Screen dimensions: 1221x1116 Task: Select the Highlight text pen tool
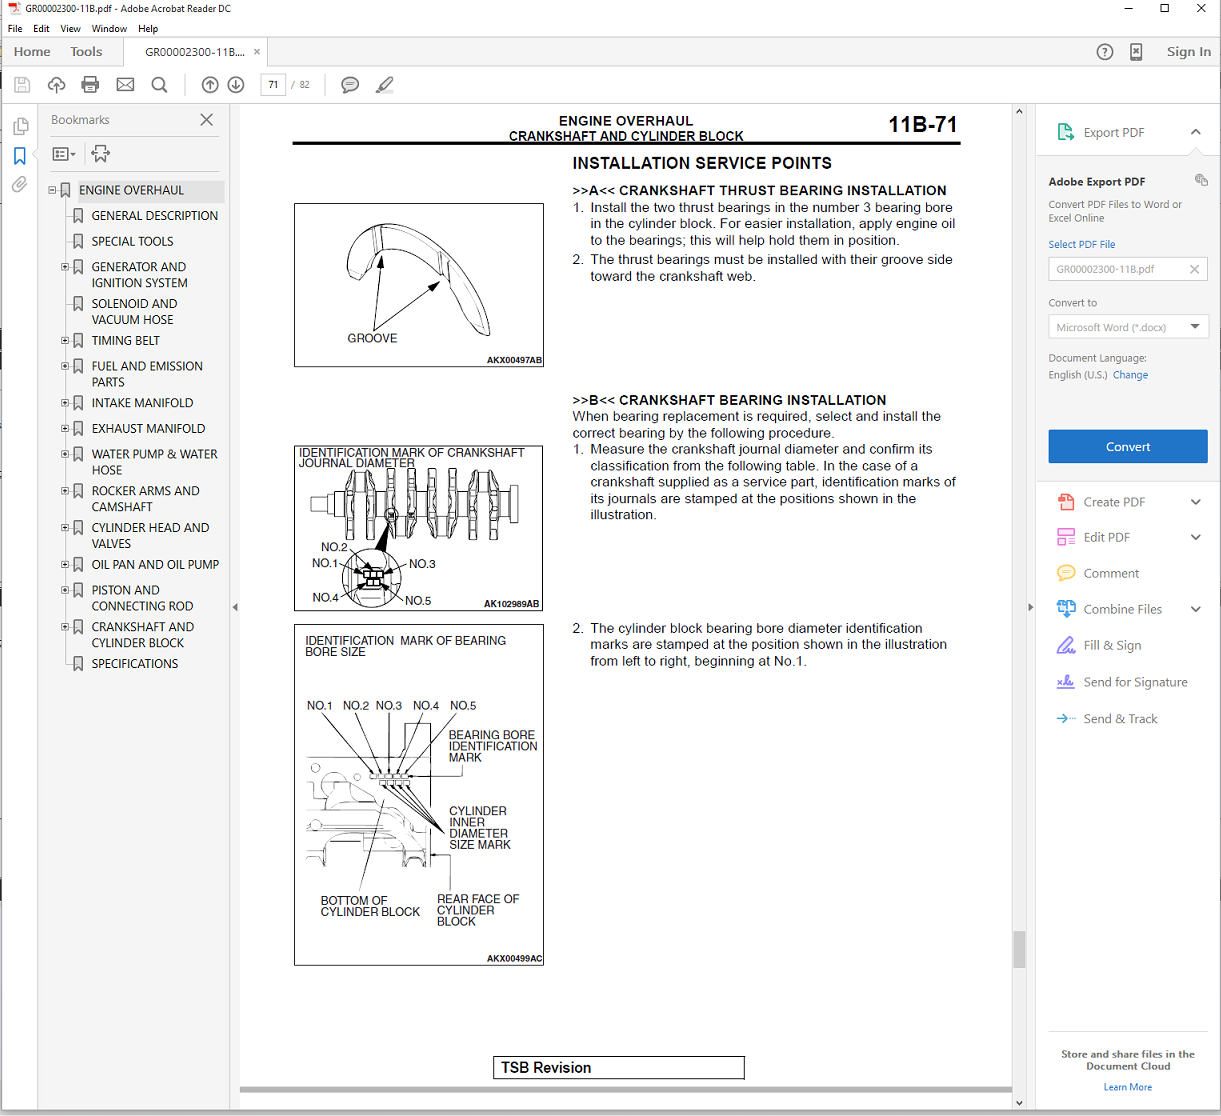[x=385, y=85]
